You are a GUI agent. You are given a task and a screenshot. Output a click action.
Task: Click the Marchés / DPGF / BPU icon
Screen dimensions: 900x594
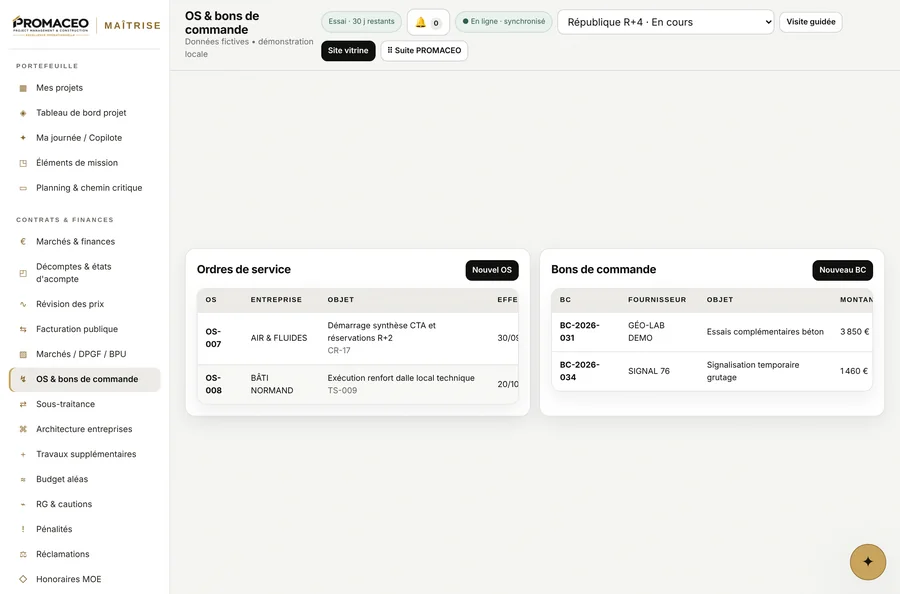click(x=23, y=354)
